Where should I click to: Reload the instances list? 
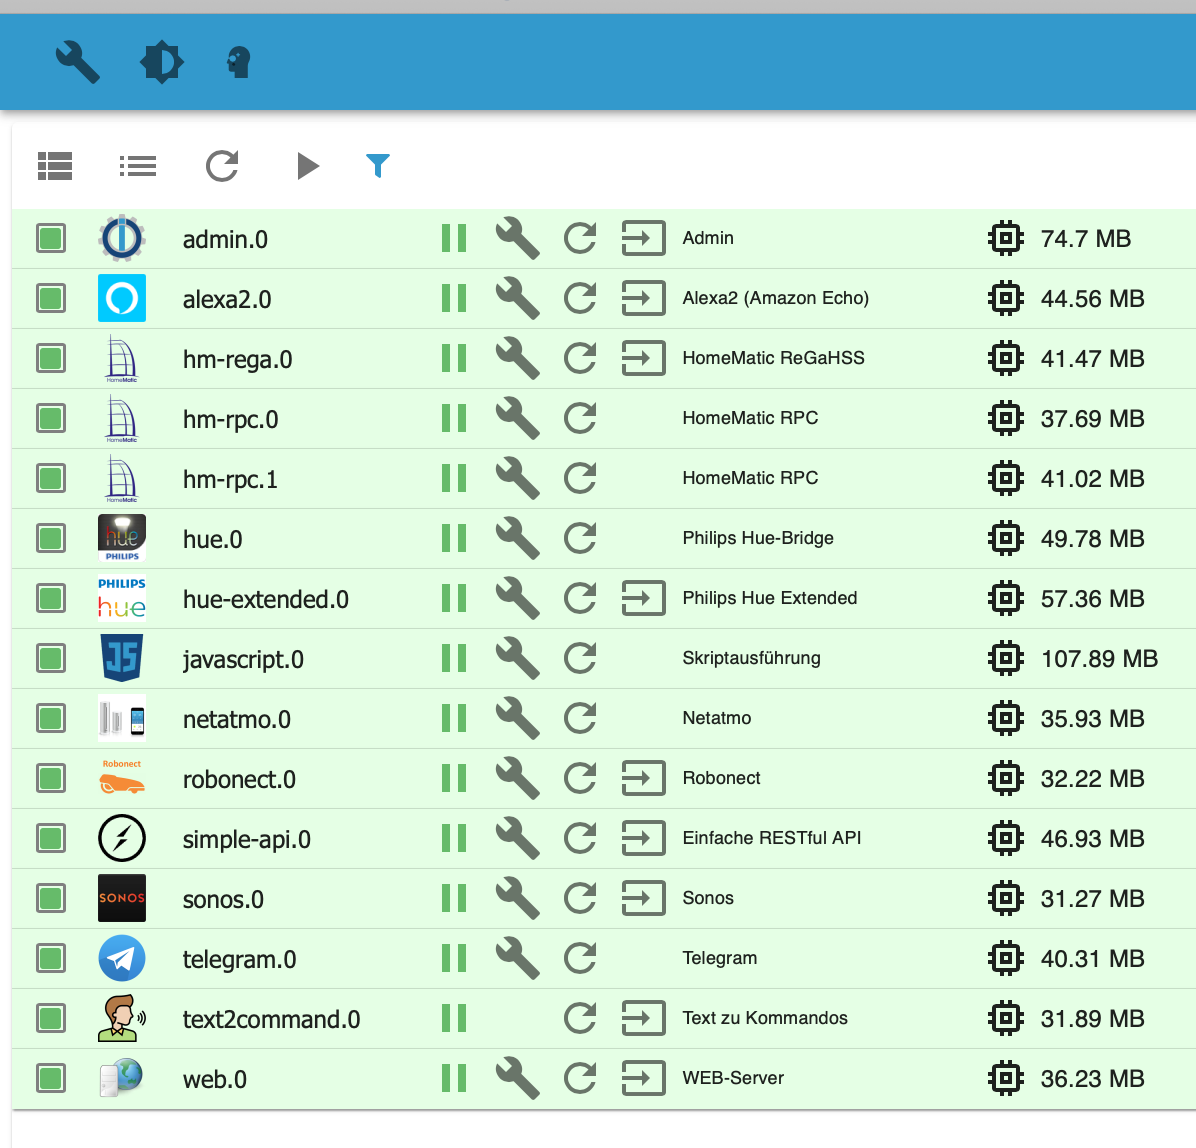click(222, 166)
